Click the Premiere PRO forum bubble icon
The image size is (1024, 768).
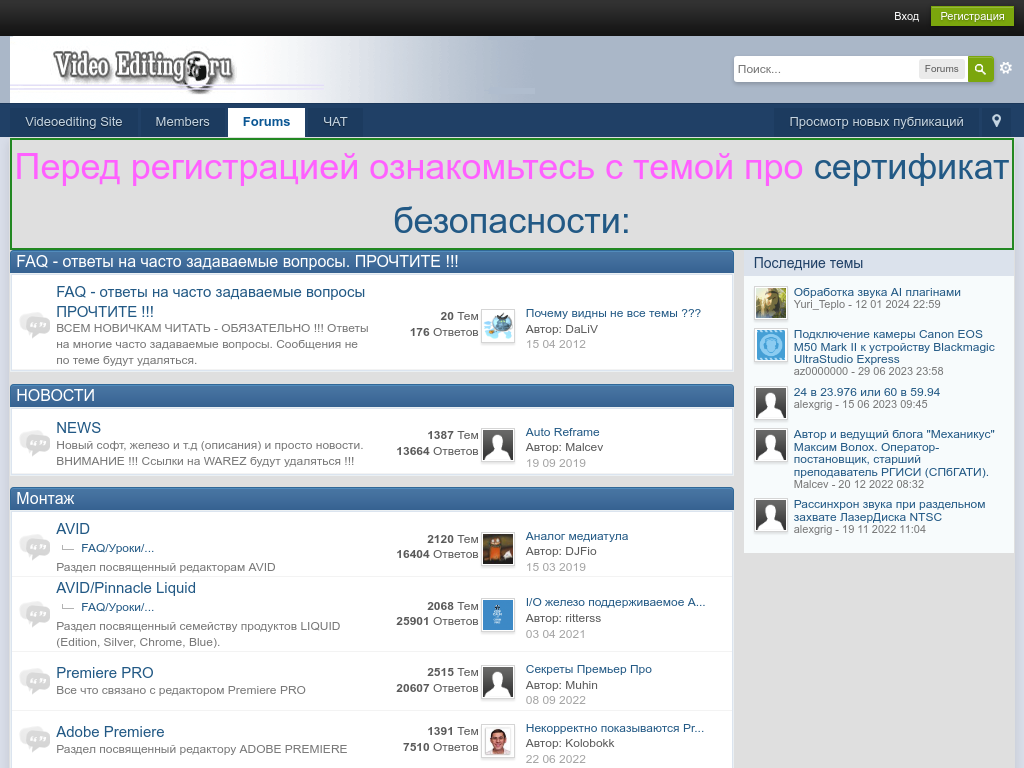tap(35, 681)
